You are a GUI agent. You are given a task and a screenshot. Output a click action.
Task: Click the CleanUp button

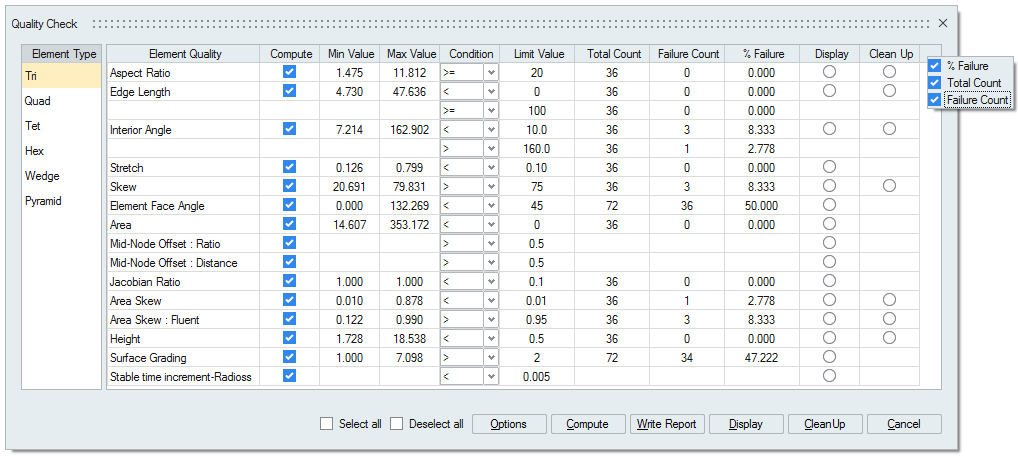click(825, 424)
